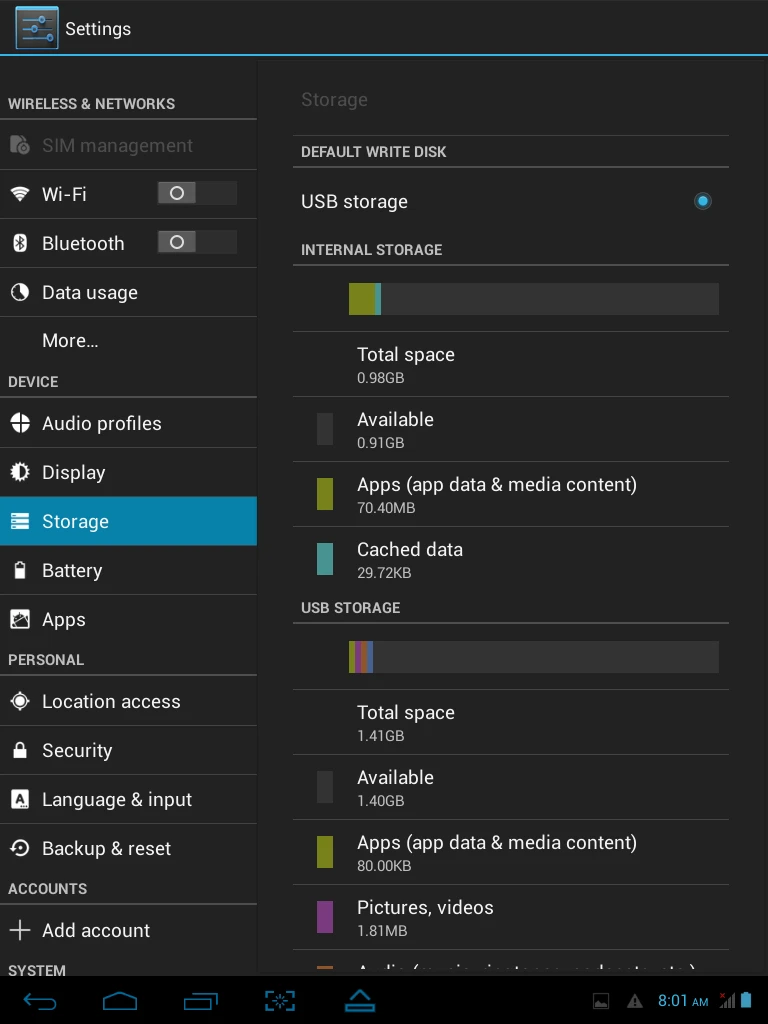Screen dimensions: 768x1024
Task: Tap the Settings title text
Action: 98,29
